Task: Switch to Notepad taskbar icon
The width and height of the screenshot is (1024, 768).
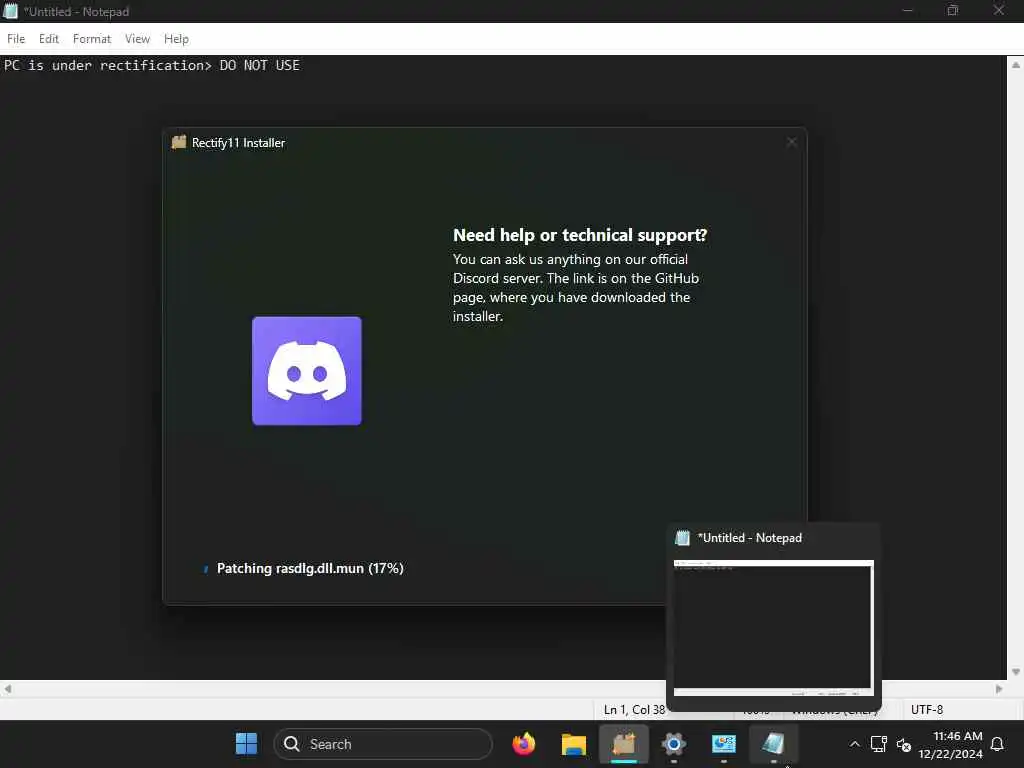Action: [x=773, y=744]
